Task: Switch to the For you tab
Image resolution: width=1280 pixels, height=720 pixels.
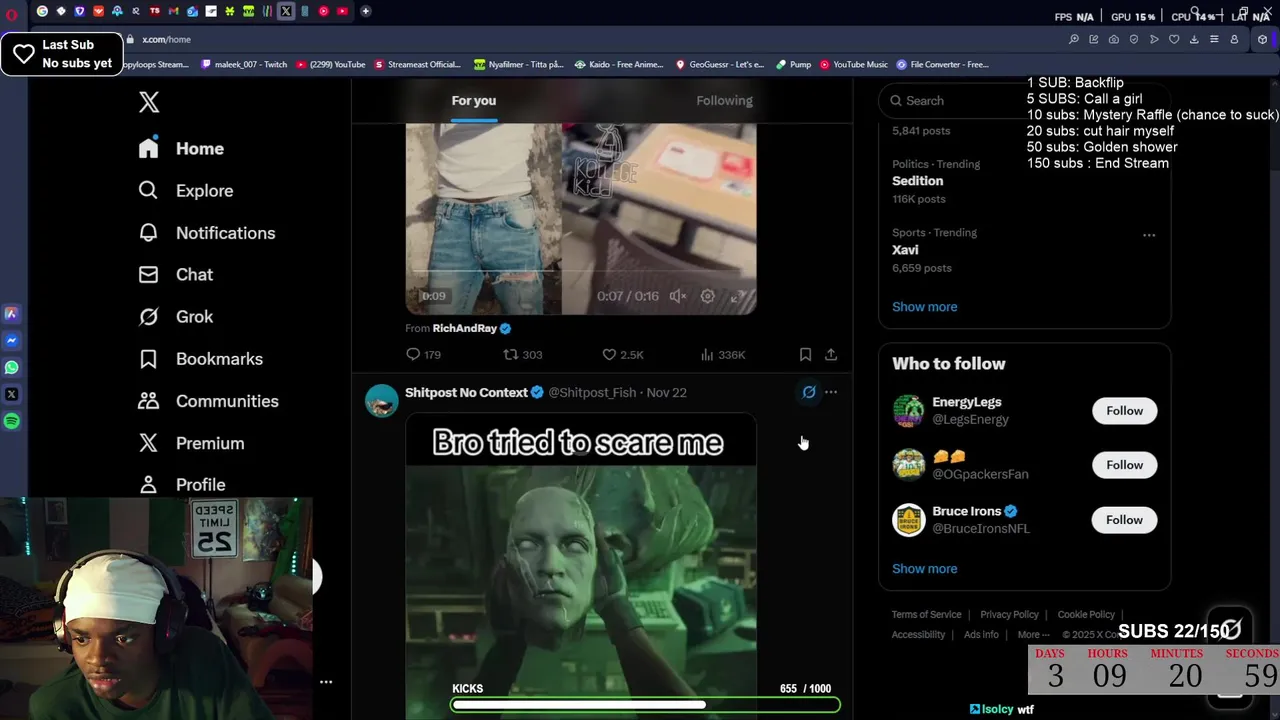Action: point(474,100)
